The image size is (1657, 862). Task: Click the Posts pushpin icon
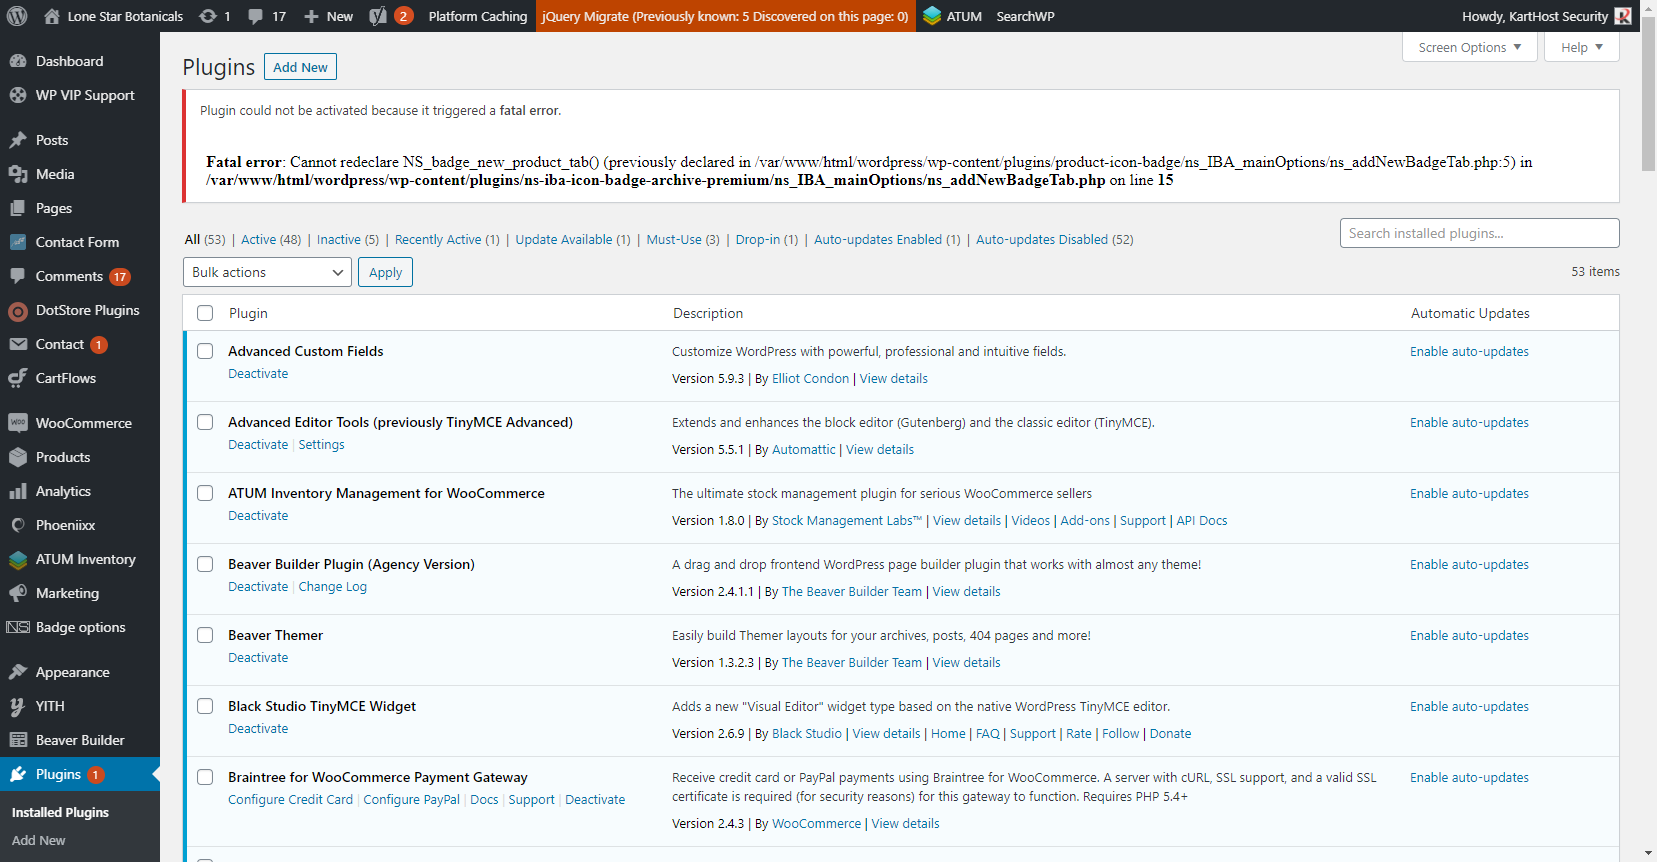(18, 140)
